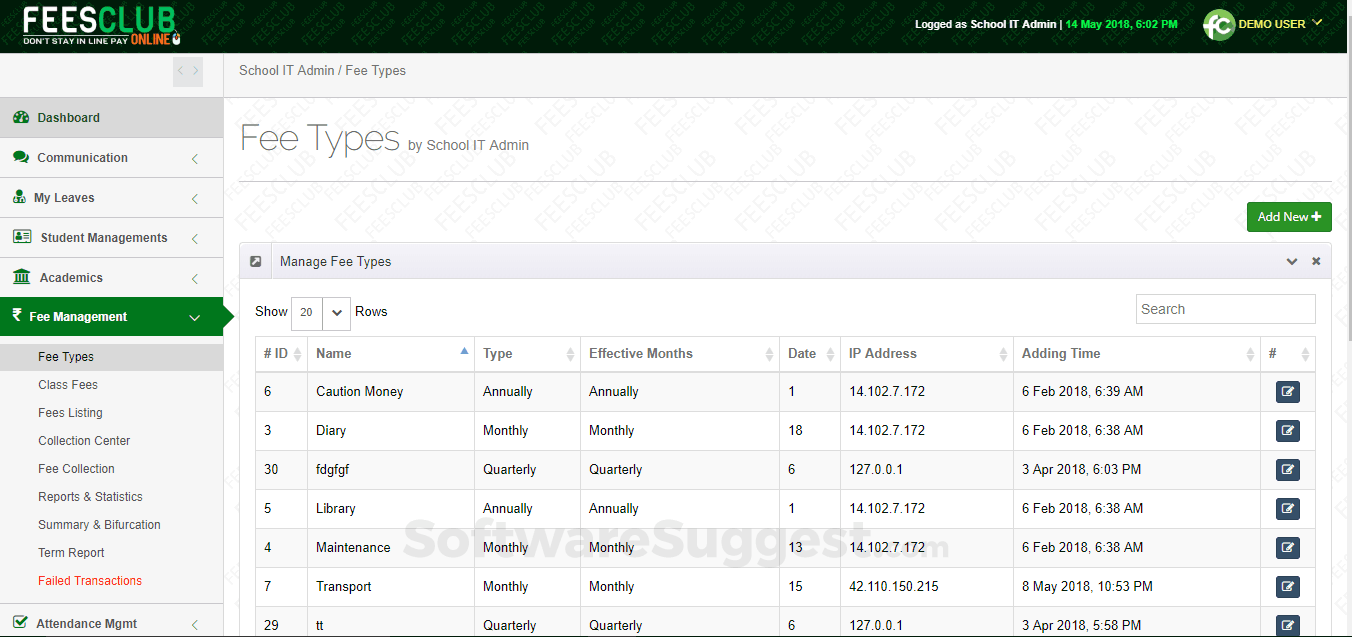The width and height of the screenshot is (1352, 637).
Task: Edit the Maintenance fee type
Action: click(x=1288, y=548)
